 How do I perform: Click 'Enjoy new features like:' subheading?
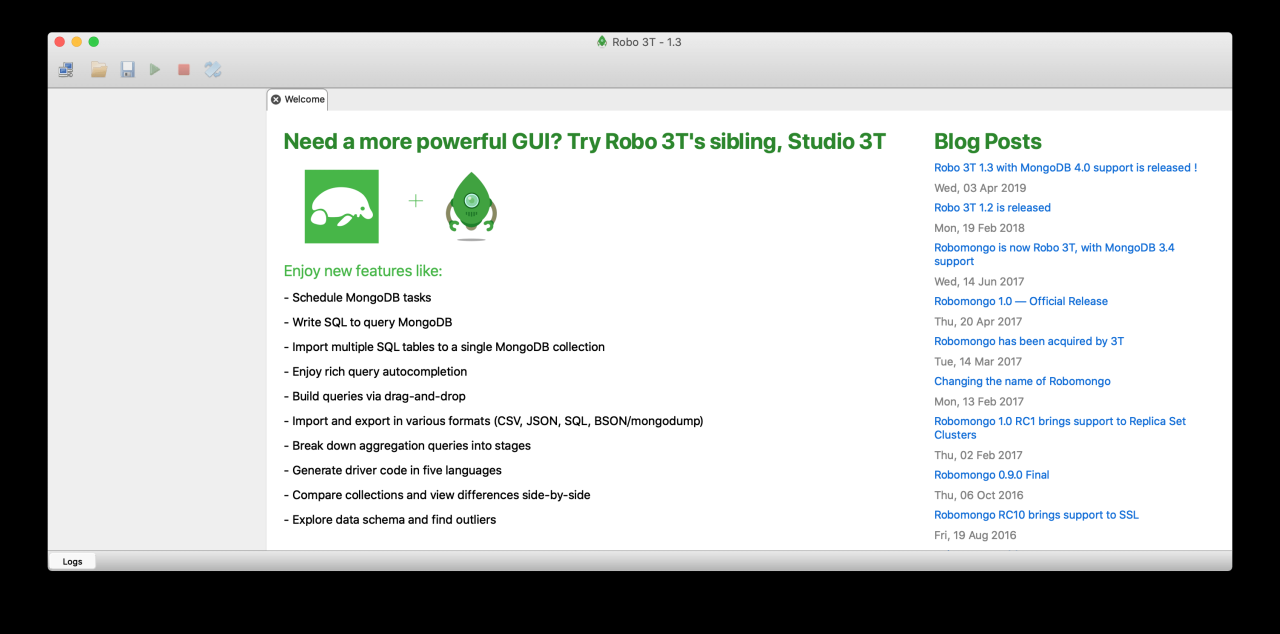tap(363, 271)
